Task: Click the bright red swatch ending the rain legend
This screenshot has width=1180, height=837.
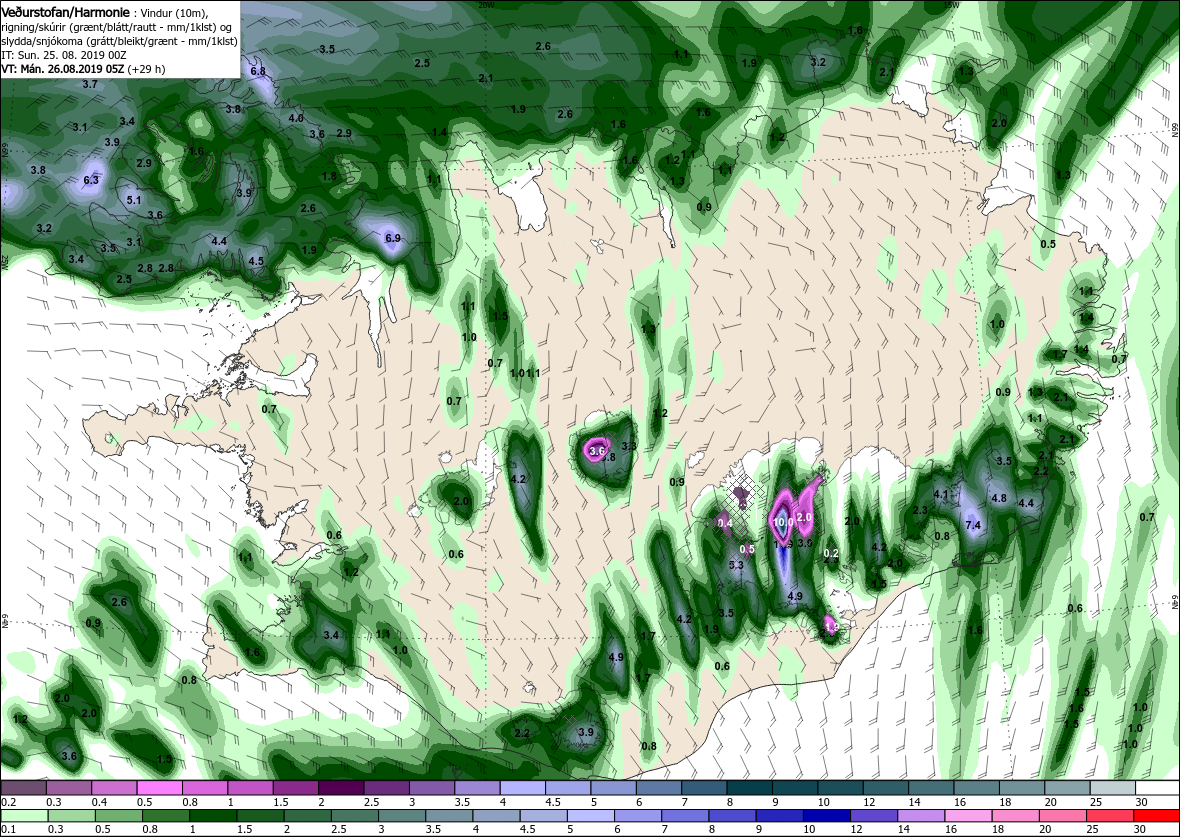Action: 1156,817
